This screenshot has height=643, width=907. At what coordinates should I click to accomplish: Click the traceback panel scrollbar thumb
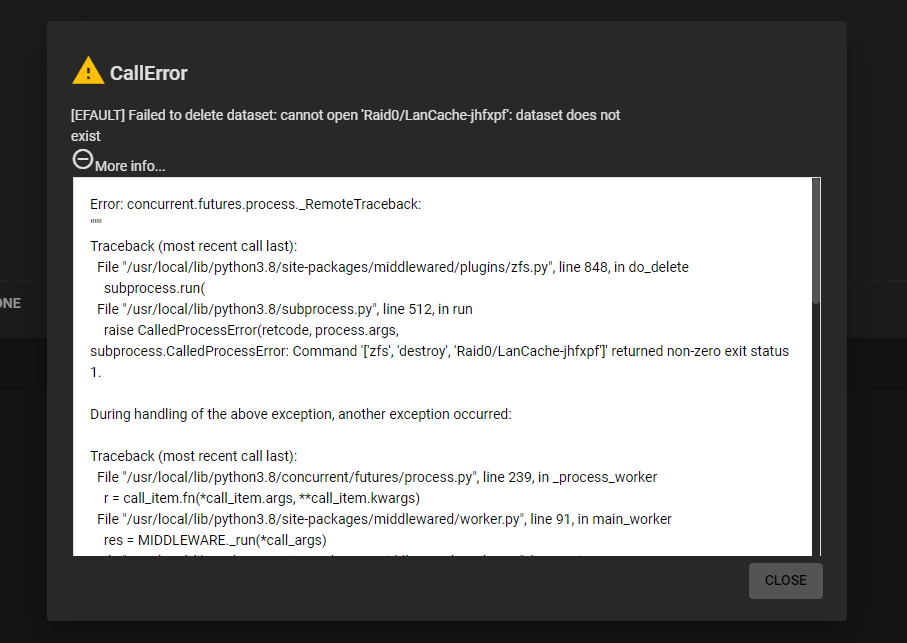pos(816,240)
